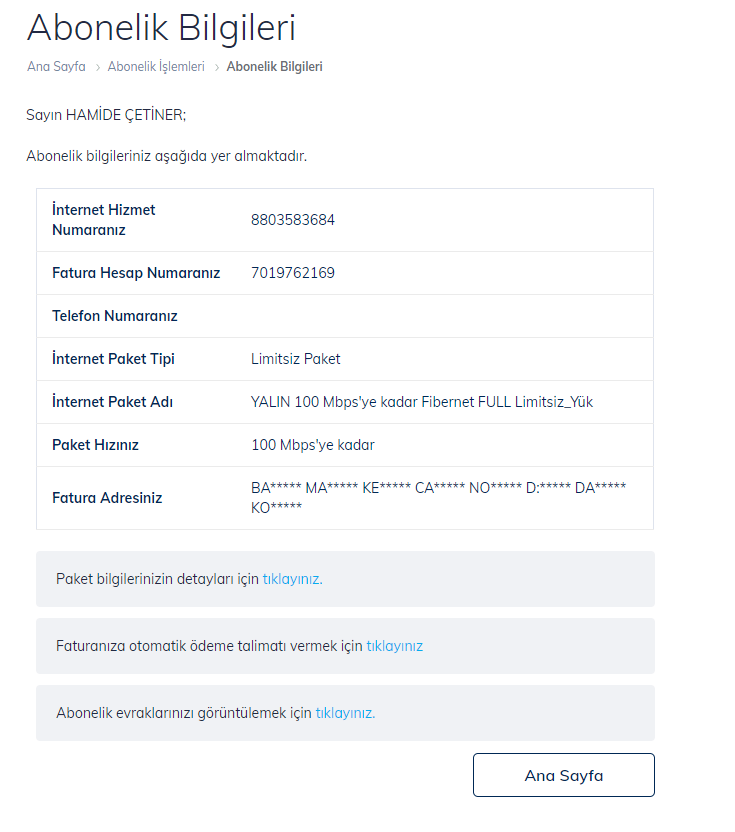Open package details via its tıklayınız link
The height and width of the screenshot is (832, 735).
click(x=292, y=579)
